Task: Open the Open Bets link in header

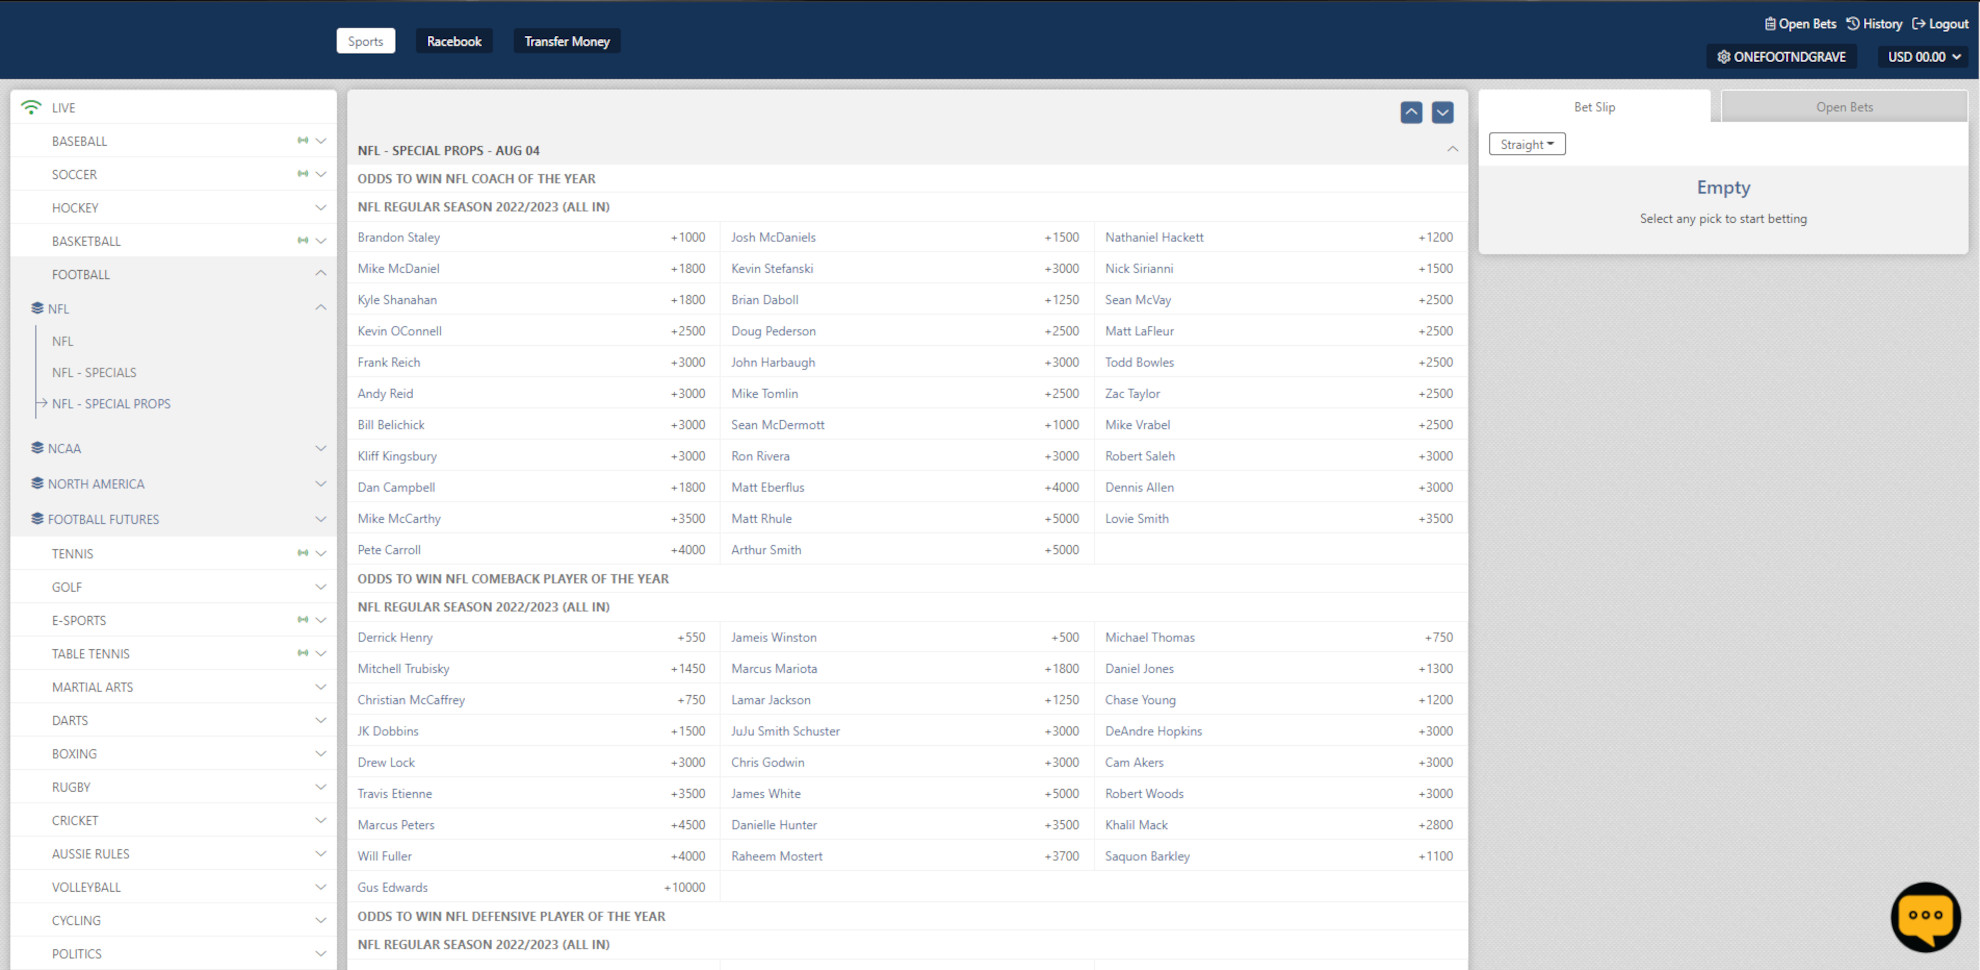Action: tap(1800, 24)
